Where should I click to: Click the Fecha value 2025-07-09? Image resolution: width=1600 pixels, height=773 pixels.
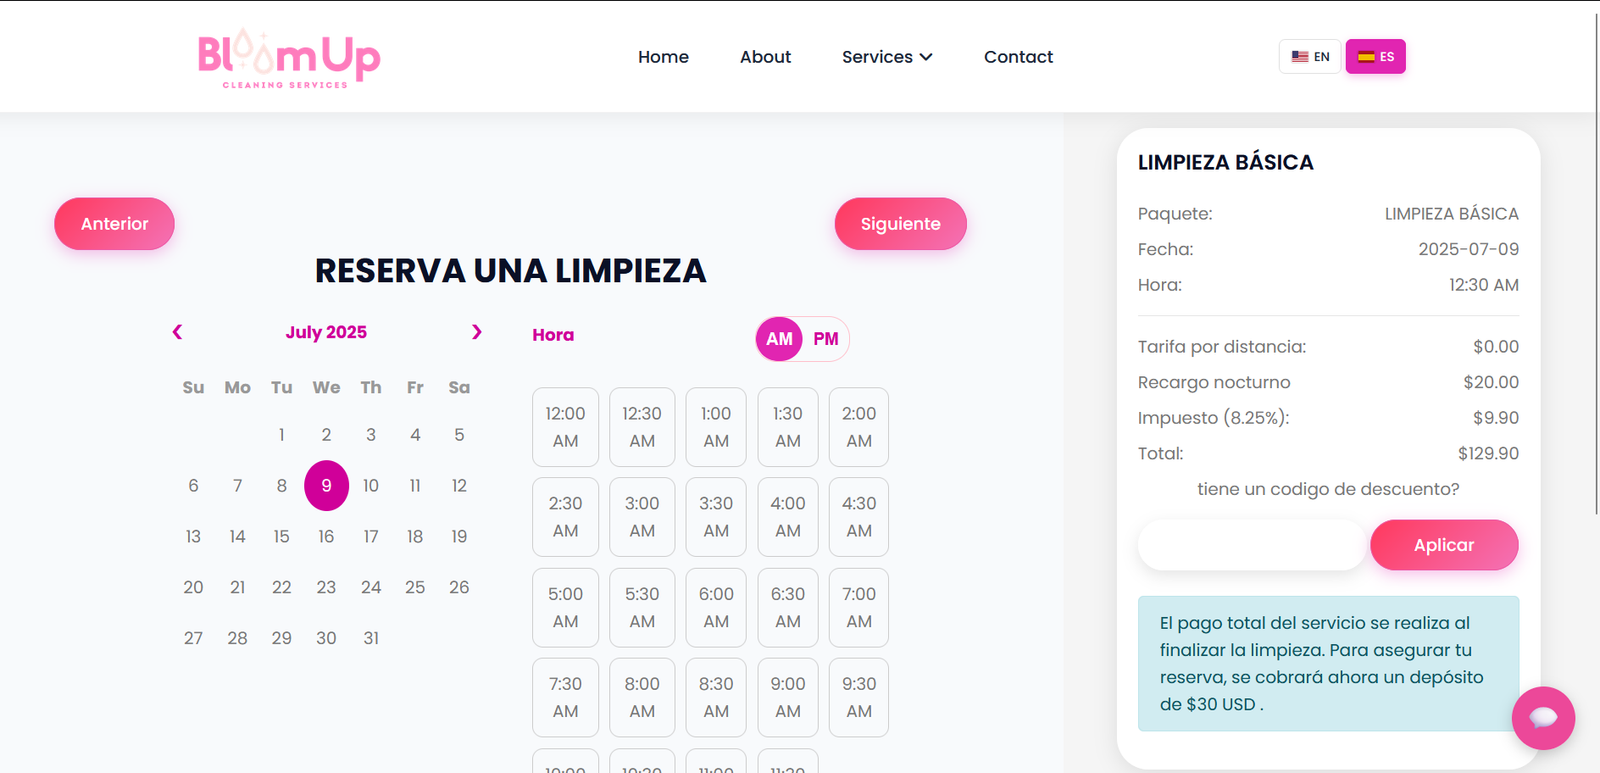[x=1468, y=249]
